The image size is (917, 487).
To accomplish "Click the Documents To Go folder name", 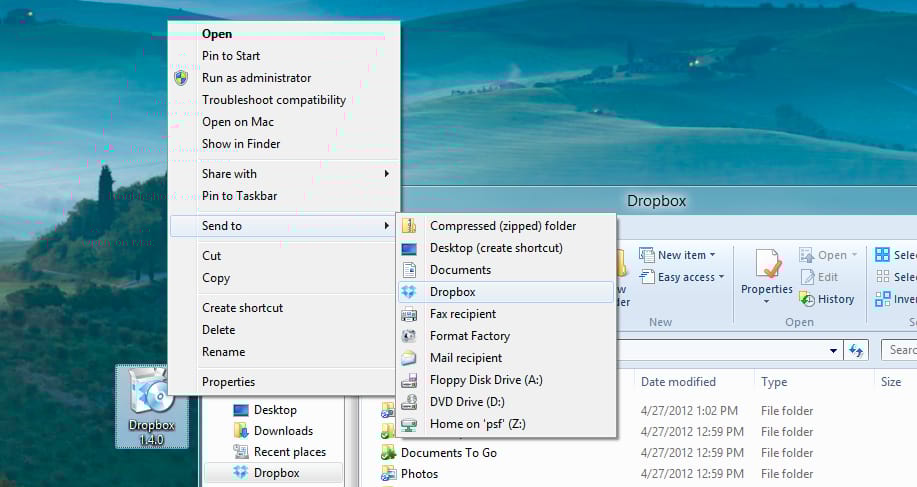I will pos(449,453).
